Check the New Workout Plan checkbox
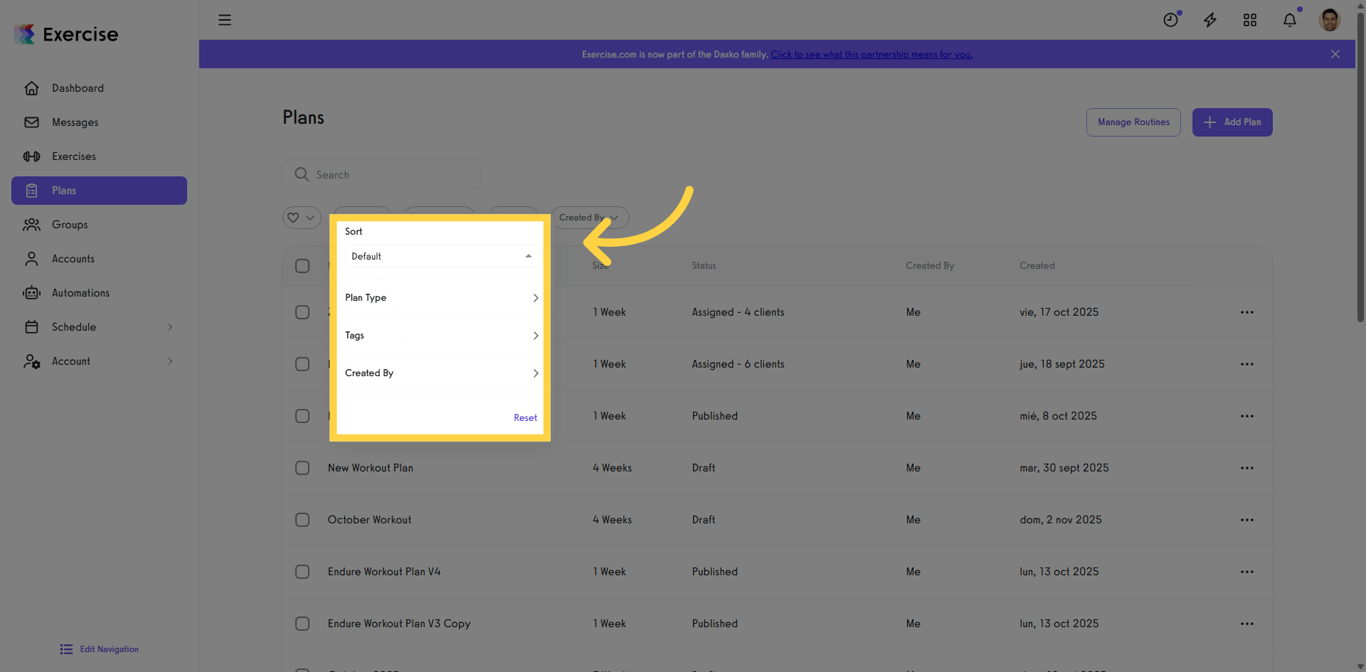This screenshot has height=672, width=1366. pos(302,467)
